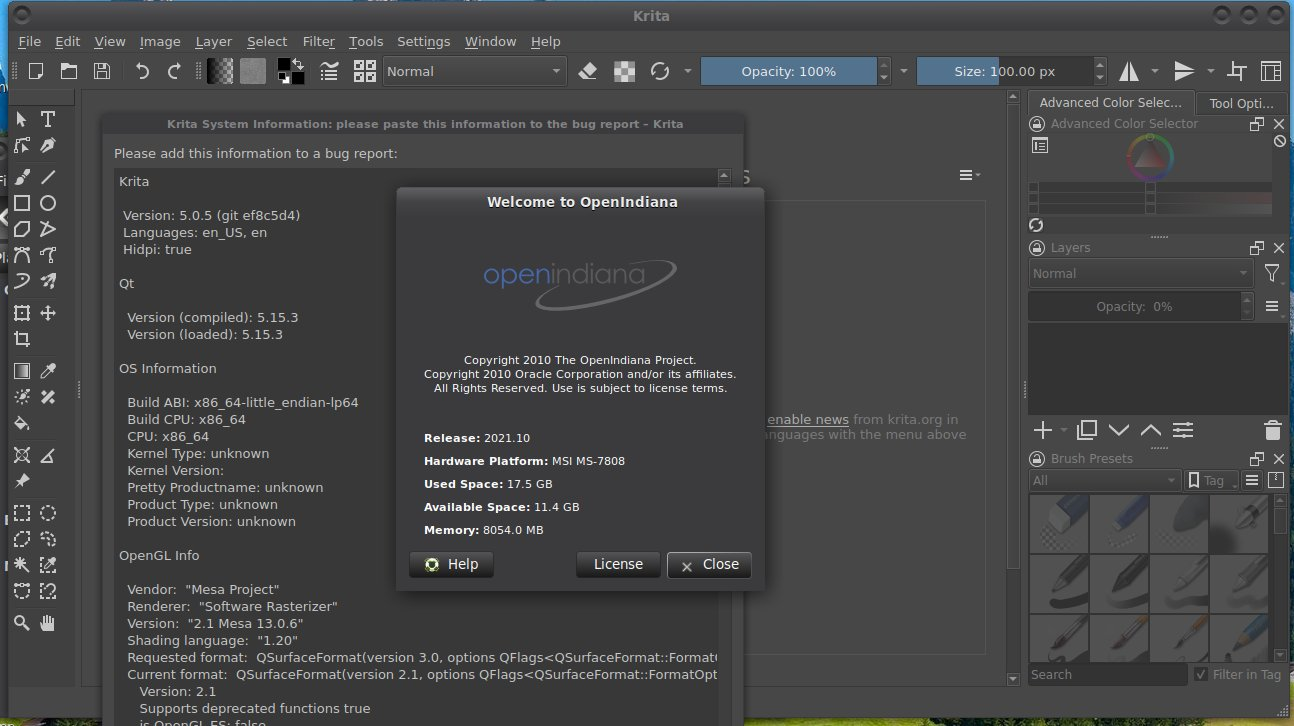Pick the Ellipse tool
This screenshot has height=726, width=1294.
(47, 203)
